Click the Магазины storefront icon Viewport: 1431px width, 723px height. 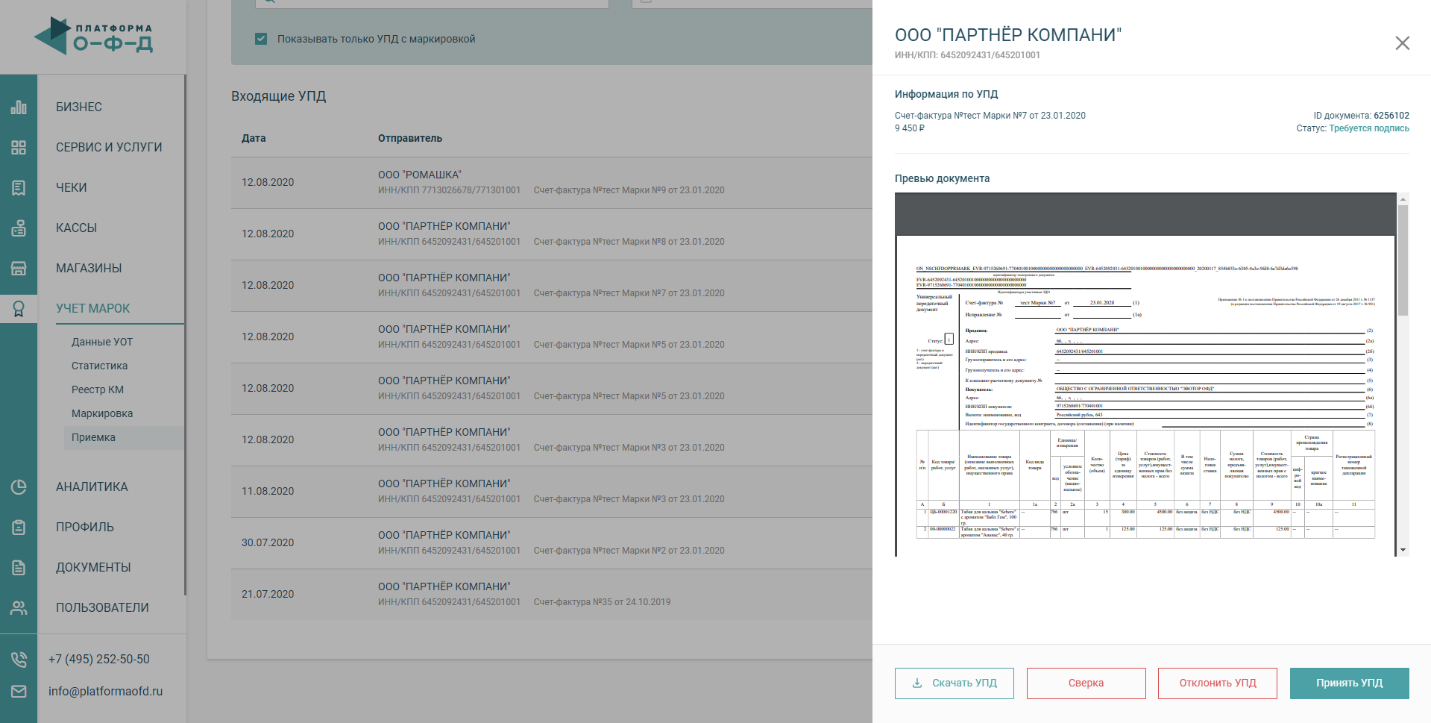(x=18, y=268)
